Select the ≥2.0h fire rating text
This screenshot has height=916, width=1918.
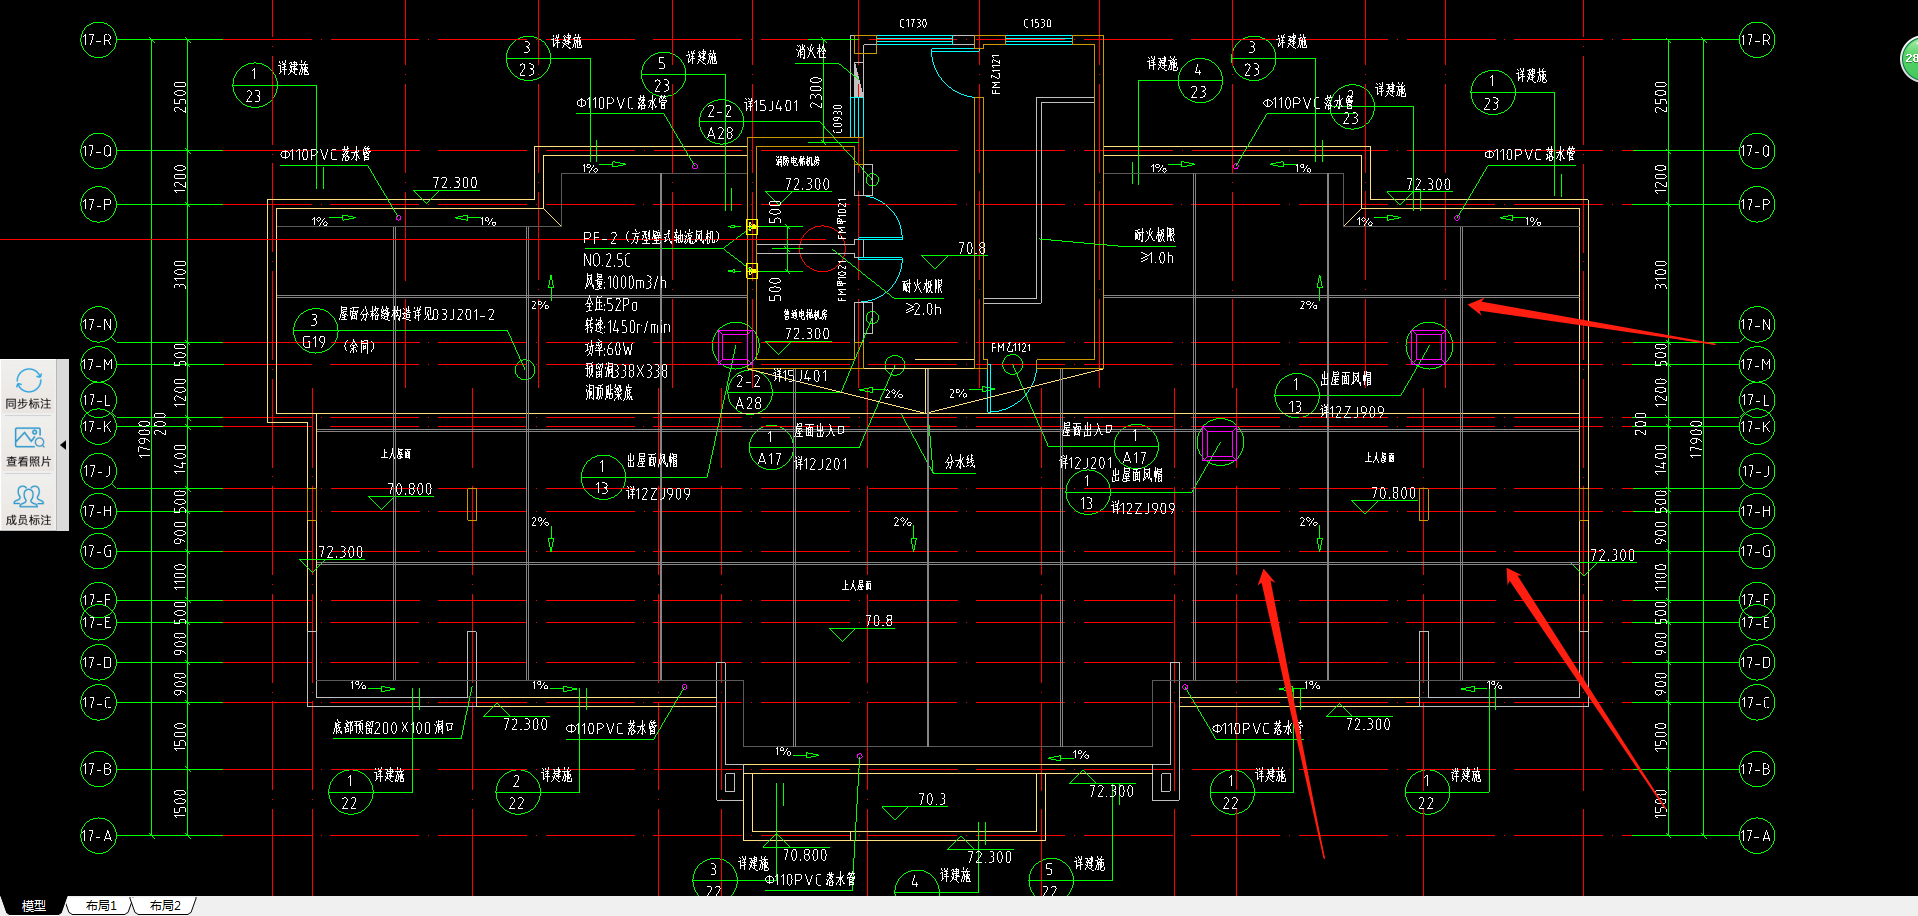tap(923, 309)
